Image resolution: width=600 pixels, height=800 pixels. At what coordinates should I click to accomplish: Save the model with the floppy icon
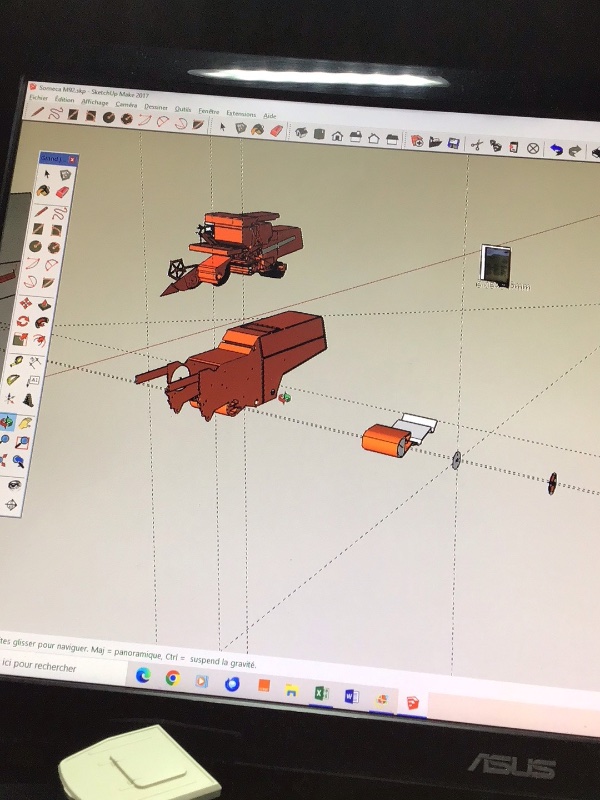(454, 144)
